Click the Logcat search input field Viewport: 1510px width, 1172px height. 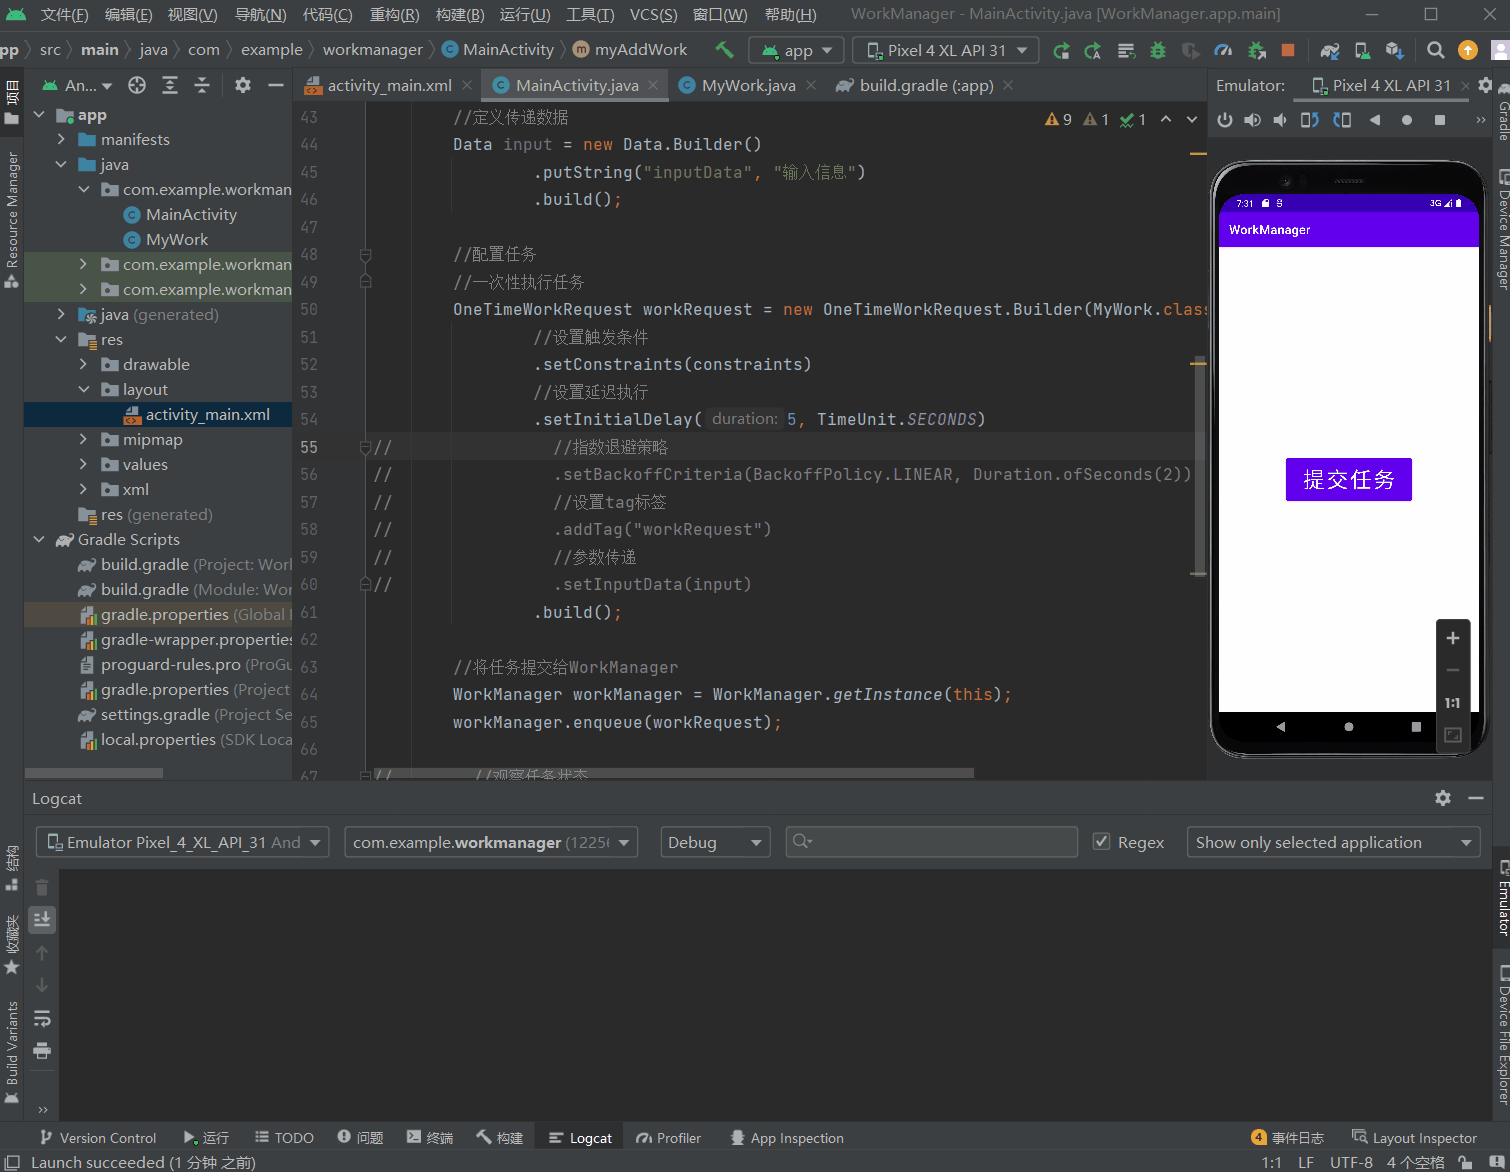pos(932,842)
